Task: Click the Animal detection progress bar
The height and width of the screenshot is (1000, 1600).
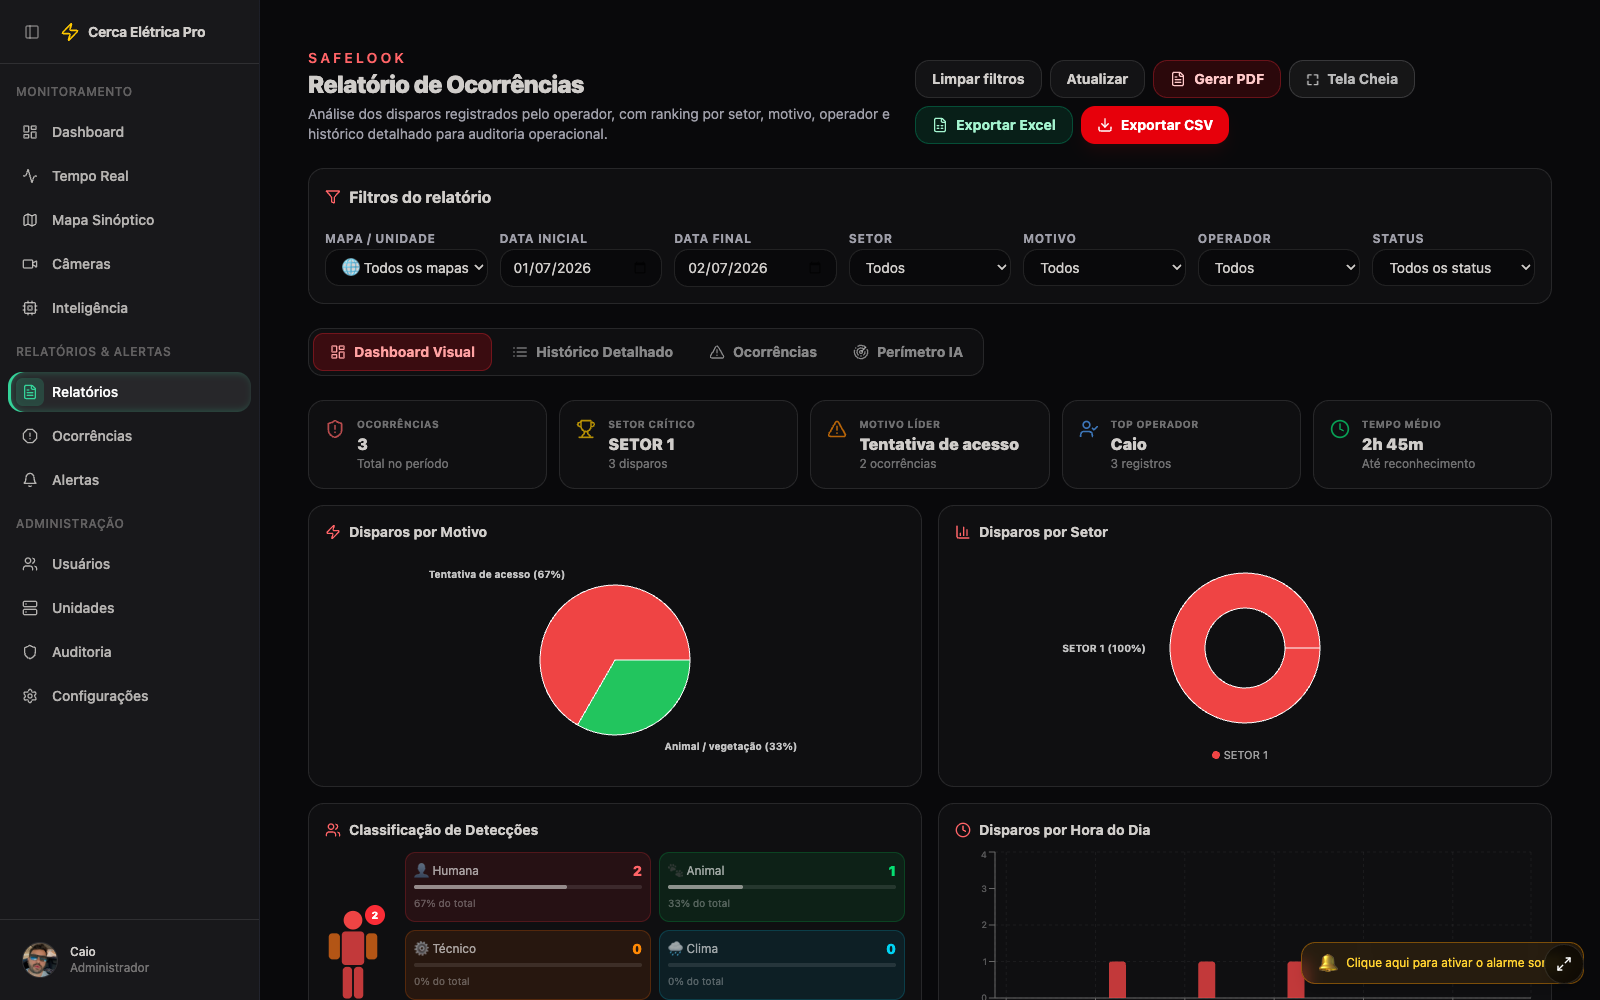Action: point(782,887)
